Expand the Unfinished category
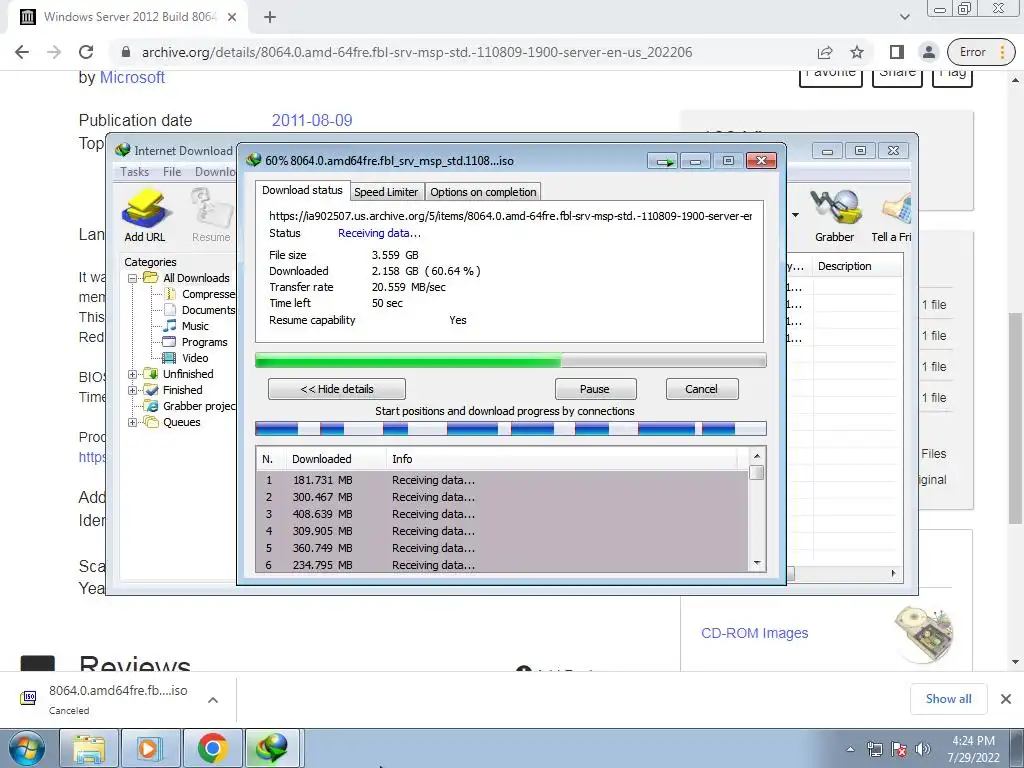1024x768 pixels. [x=133, y=374]
